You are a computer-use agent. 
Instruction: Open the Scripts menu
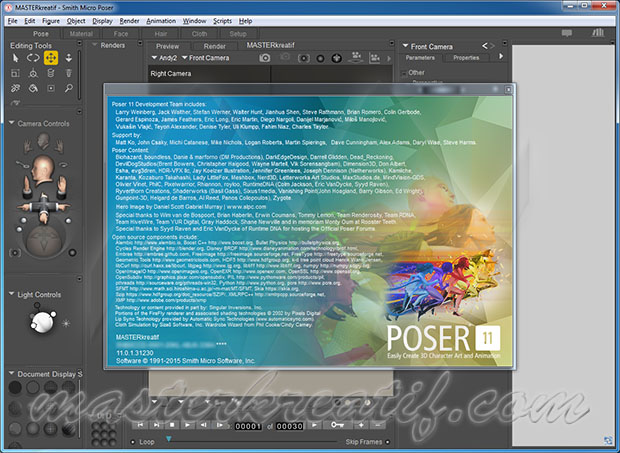click(x=222, y=21)
